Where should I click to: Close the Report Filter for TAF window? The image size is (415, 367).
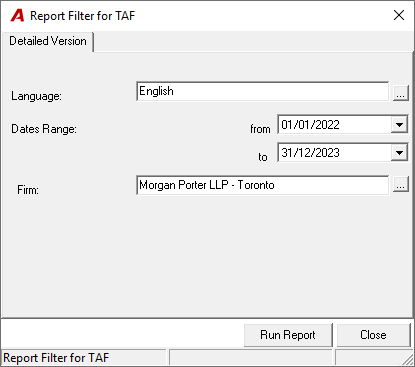pyautogui.click(x=399, y=15)
